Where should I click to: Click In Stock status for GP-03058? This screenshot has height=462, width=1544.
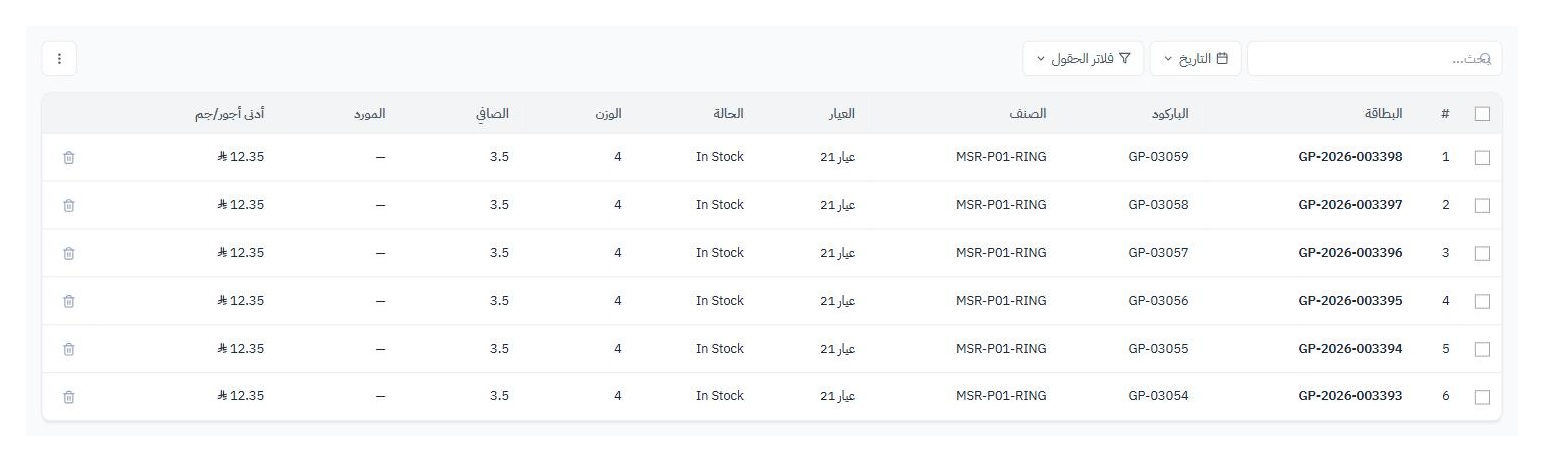[720, 205]
